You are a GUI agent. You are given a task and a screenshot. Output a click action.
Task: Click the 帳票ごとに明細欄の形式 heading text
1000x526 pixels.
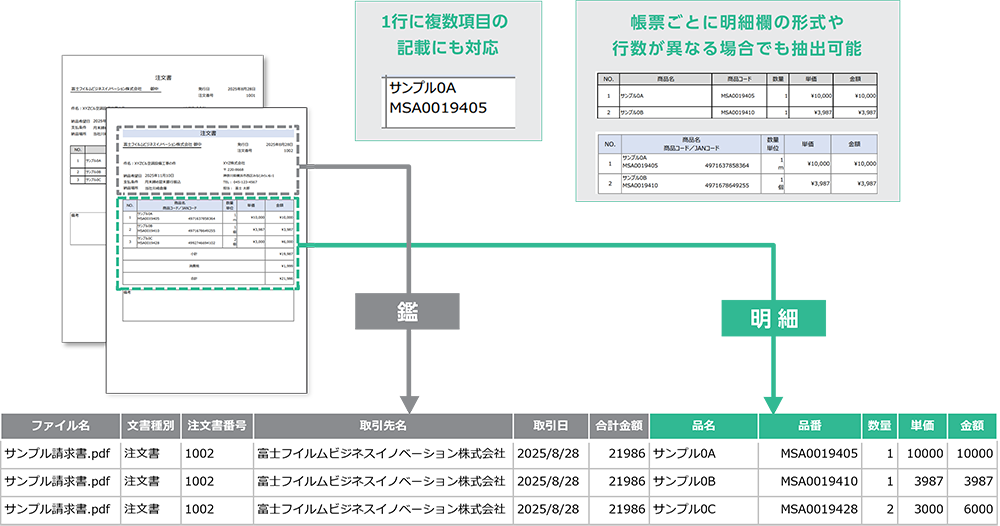(x=733, y=34)
